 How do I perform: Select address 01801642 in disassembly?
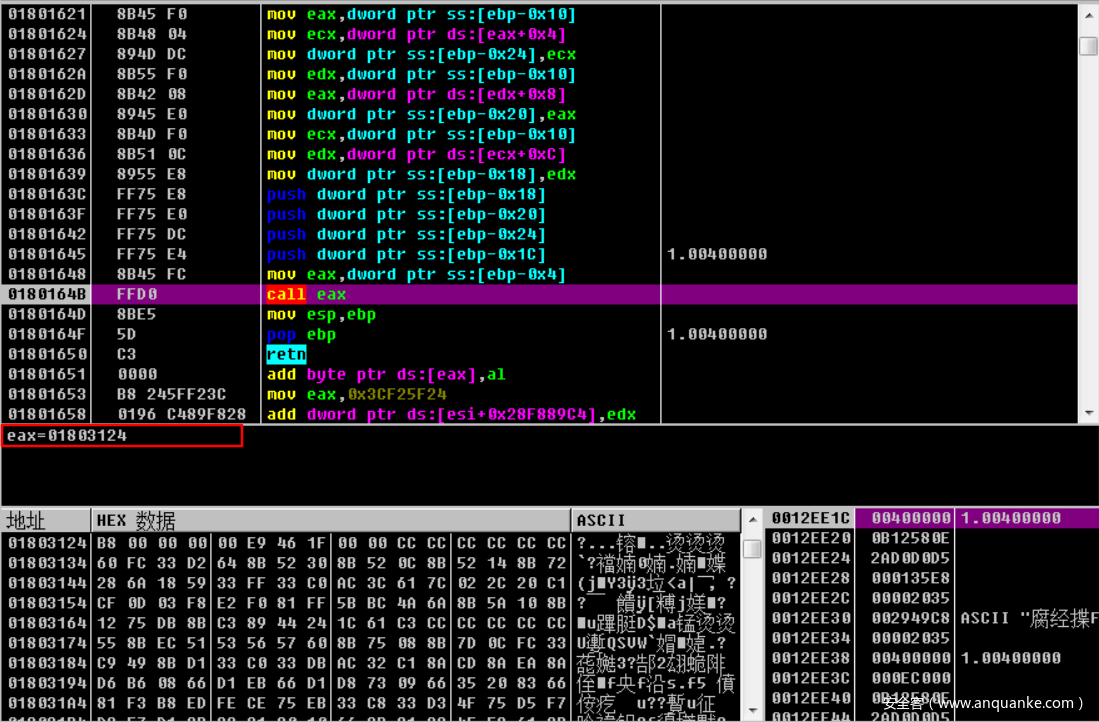(x=48, y=234)
